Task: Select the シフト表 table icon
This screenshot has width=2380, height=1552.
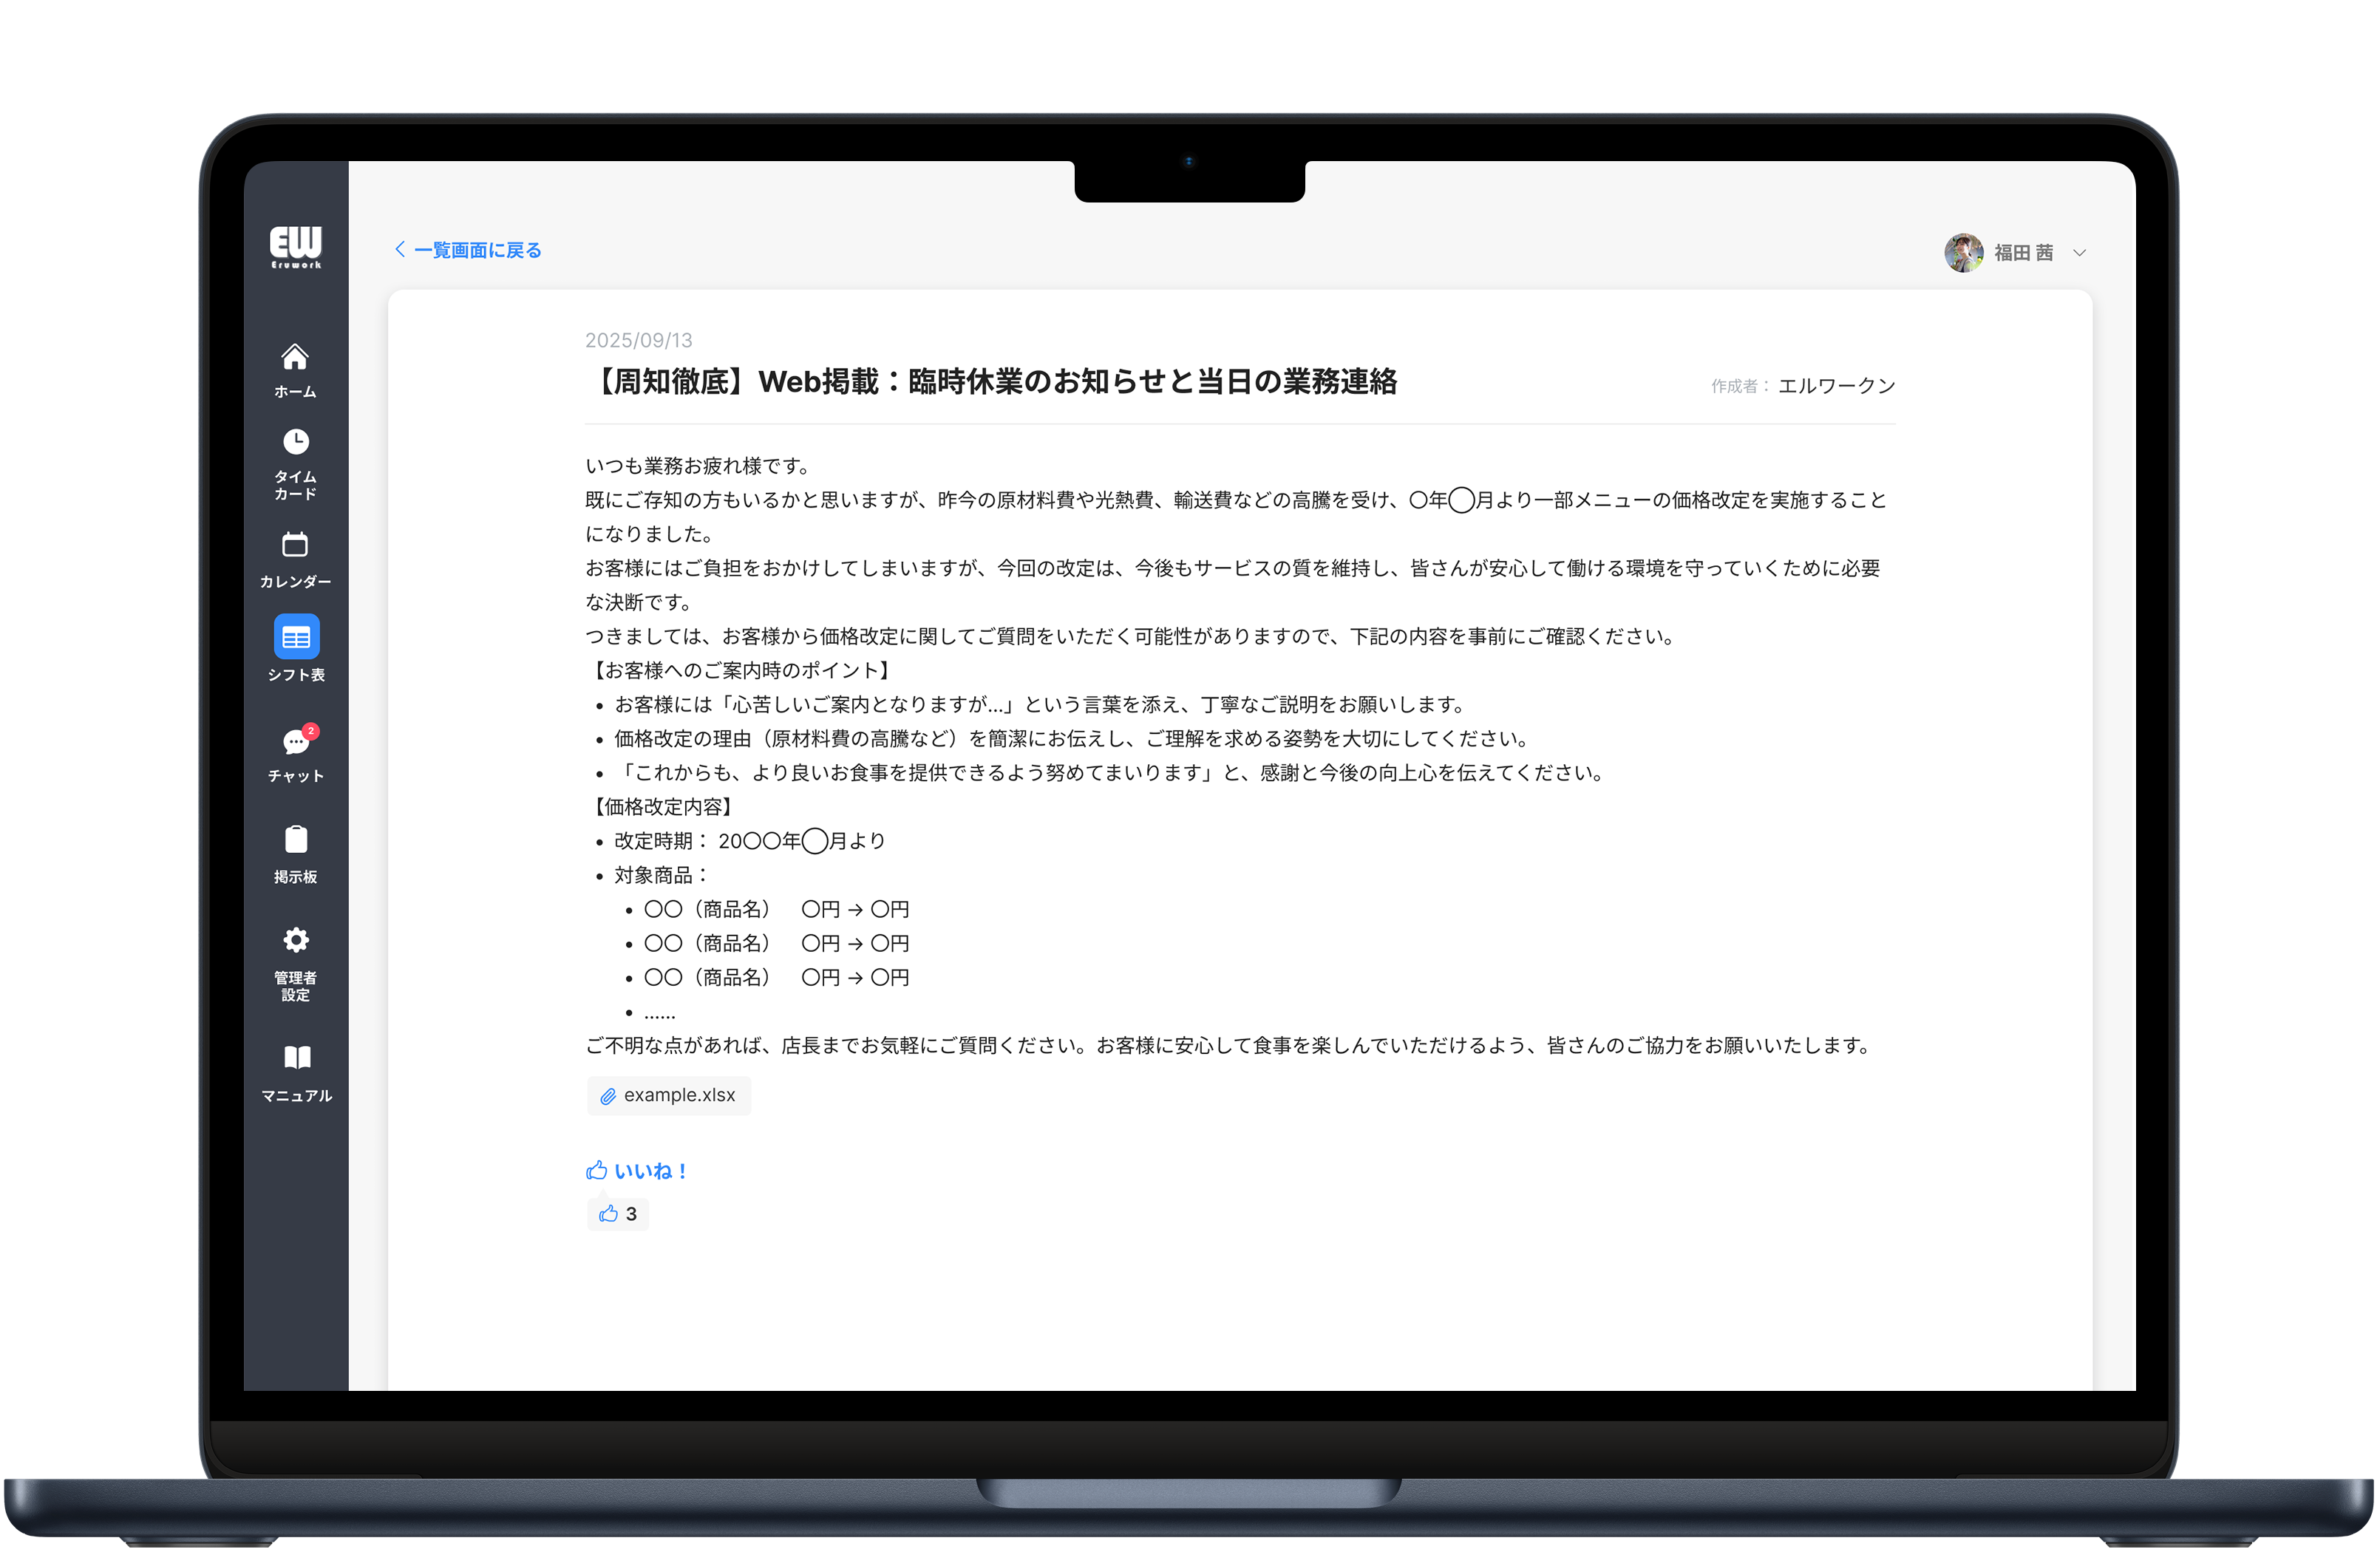Action: tap(296, 637)
